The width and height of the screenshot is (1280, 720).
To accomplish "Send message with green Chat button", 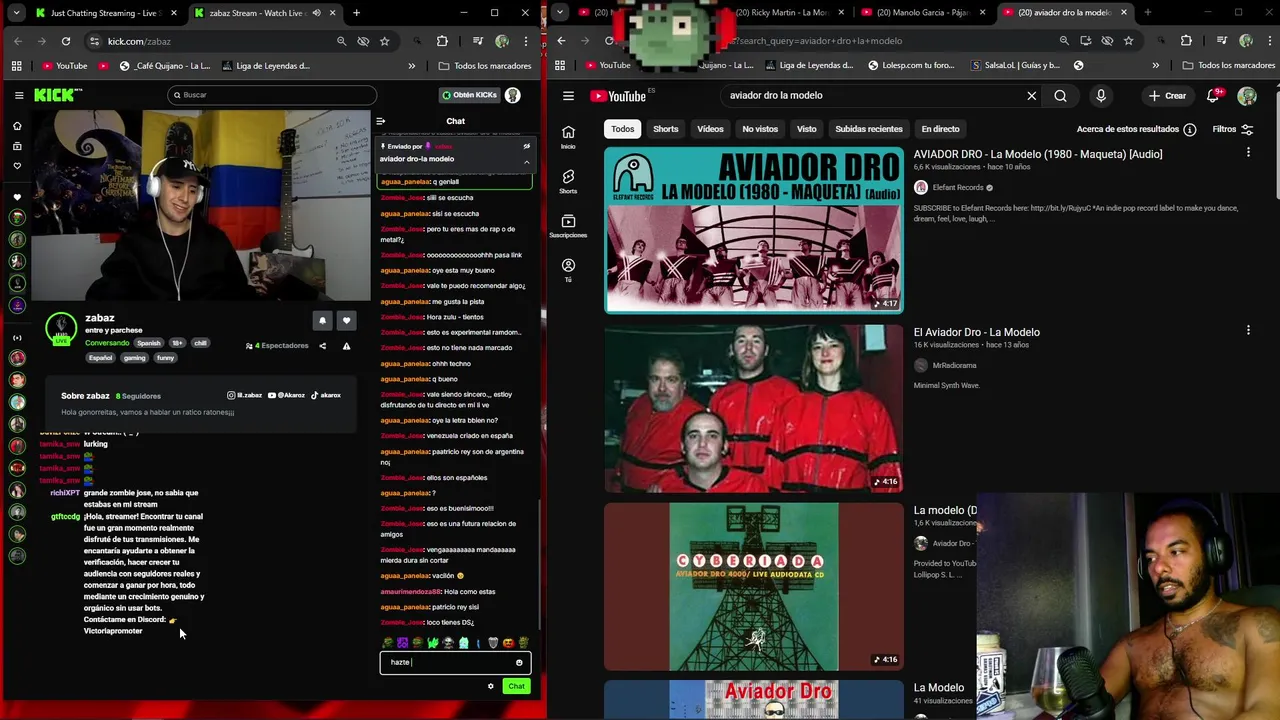I will point(516,686).
